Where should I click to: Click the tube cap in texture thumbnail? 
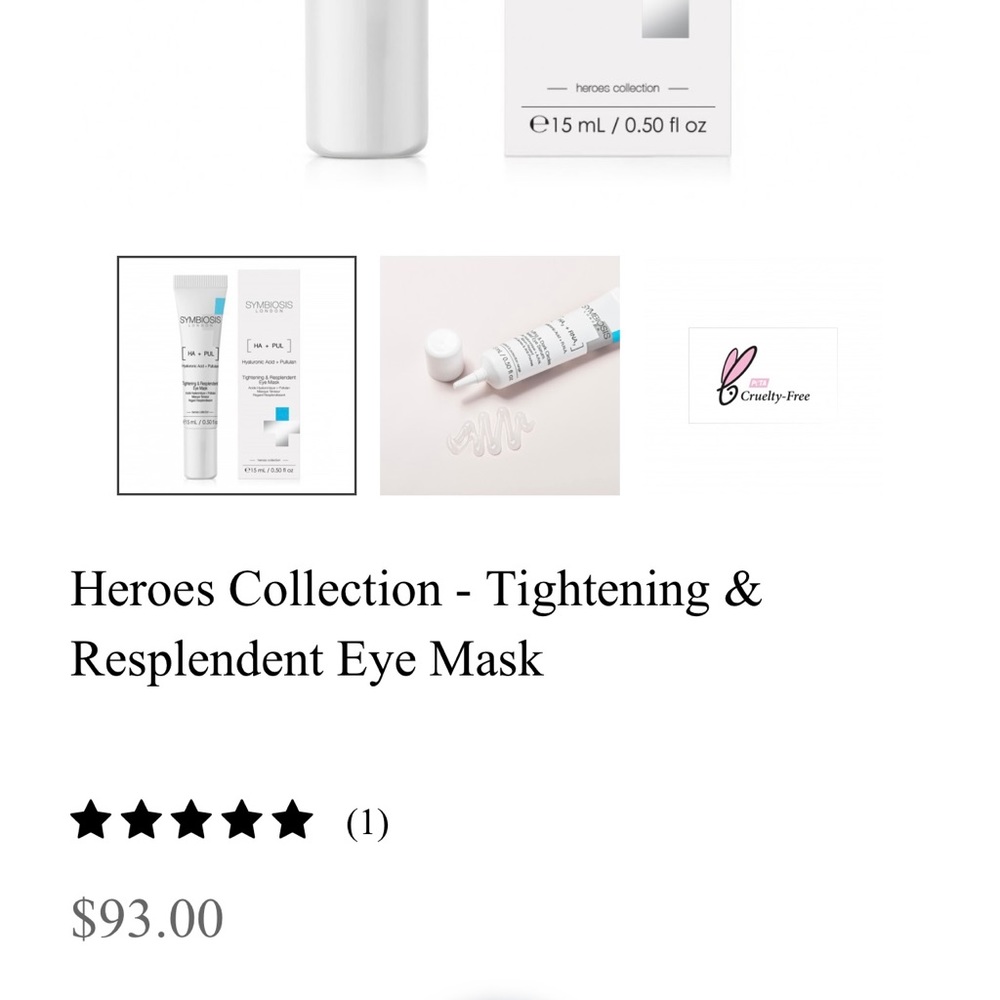click(444, 349)
